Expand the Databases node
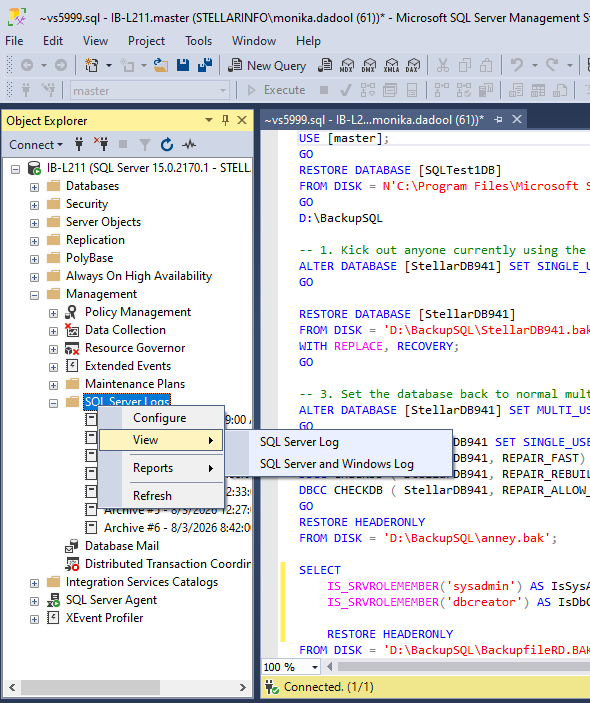Image resolution: width=590 pixels, height=703 pixels. pos(35,187)
